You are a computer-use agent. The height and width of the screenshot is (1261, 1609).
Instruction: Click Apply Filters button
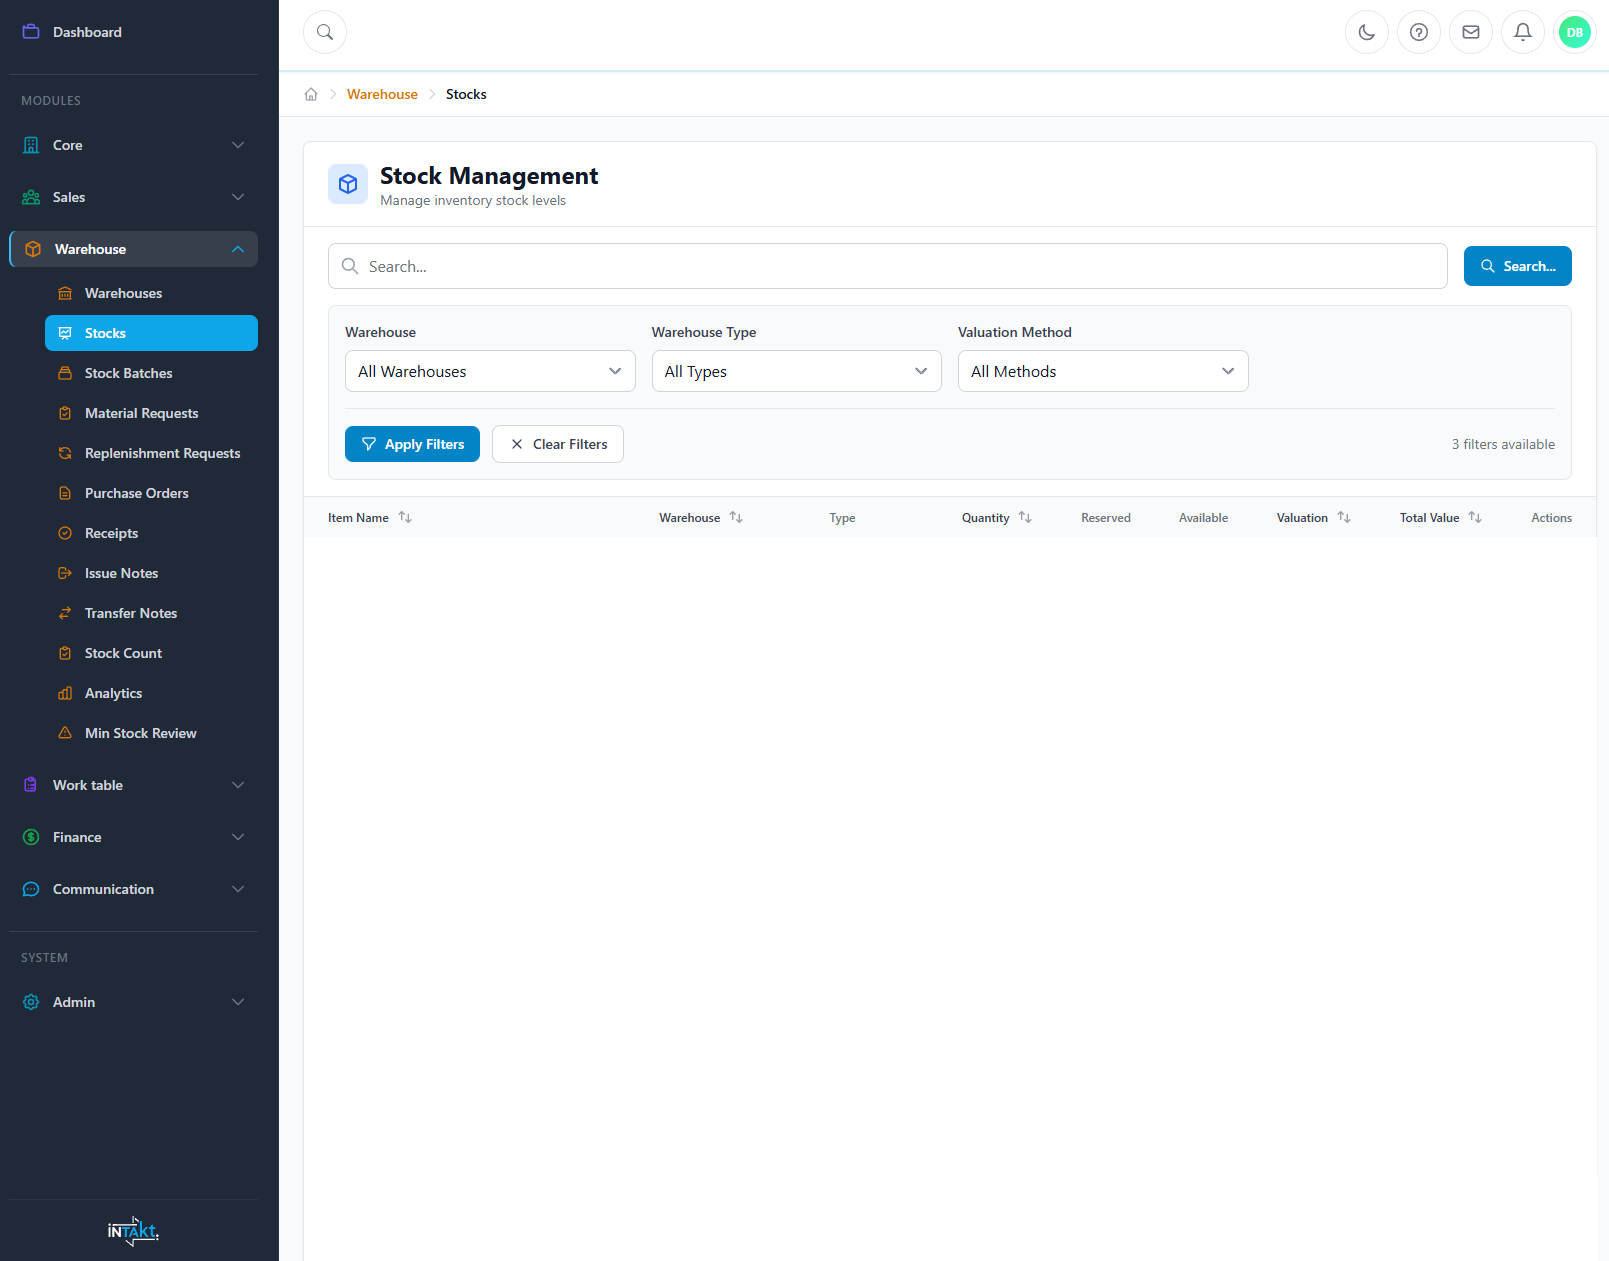pos(412,444)
